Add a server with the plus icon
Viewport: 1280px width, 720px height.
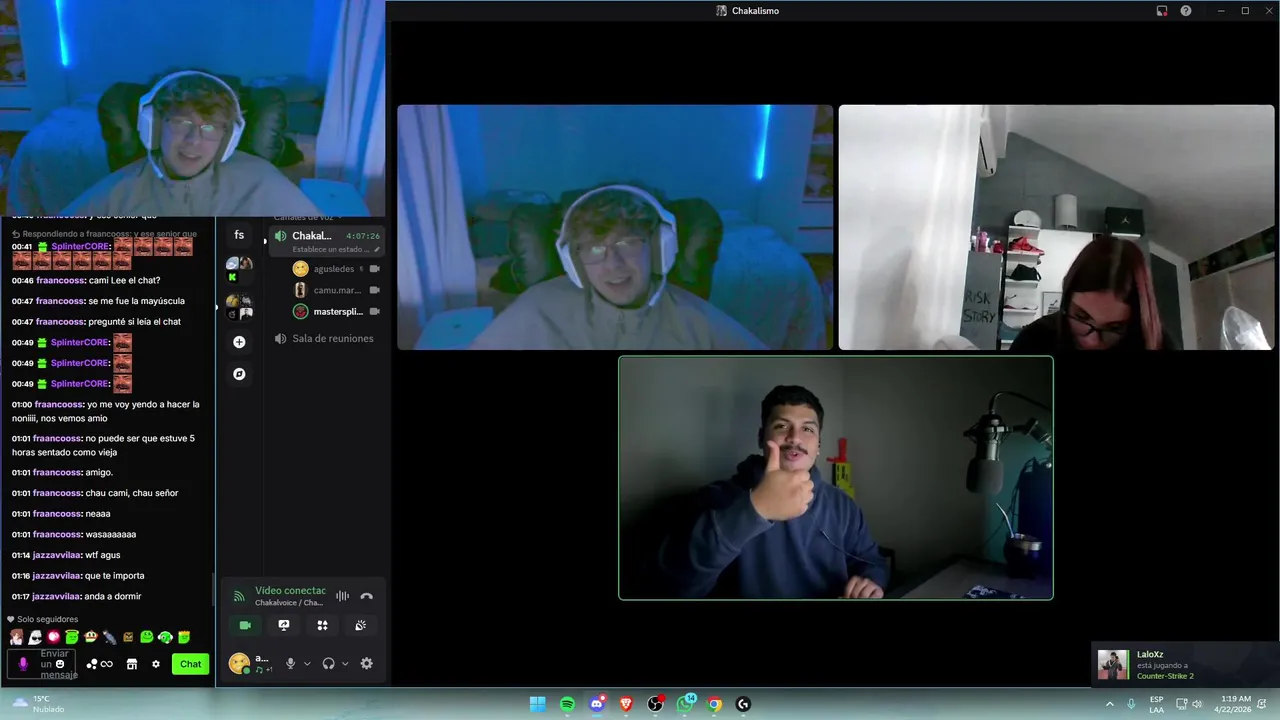click(x=239, y=342)
